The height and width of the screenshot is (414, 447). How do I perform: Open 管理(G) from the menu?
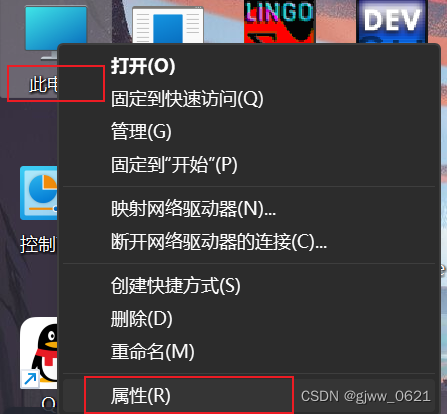coord(141,131)
